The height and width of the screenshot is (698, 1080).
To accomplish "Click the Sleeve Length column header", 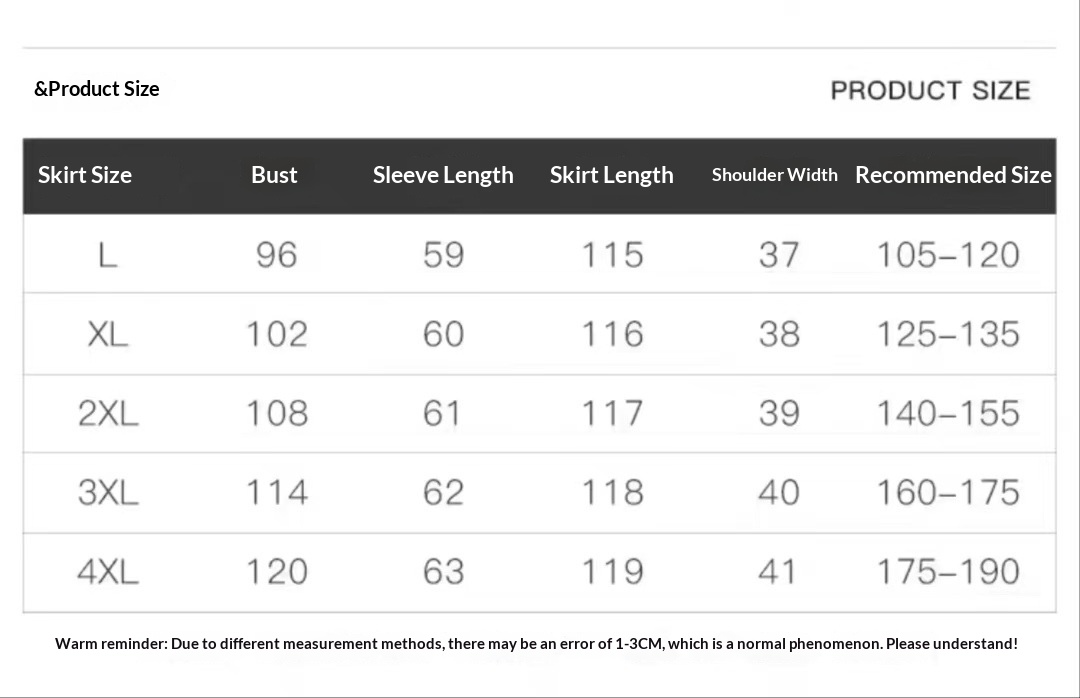I will pos(443,175).
